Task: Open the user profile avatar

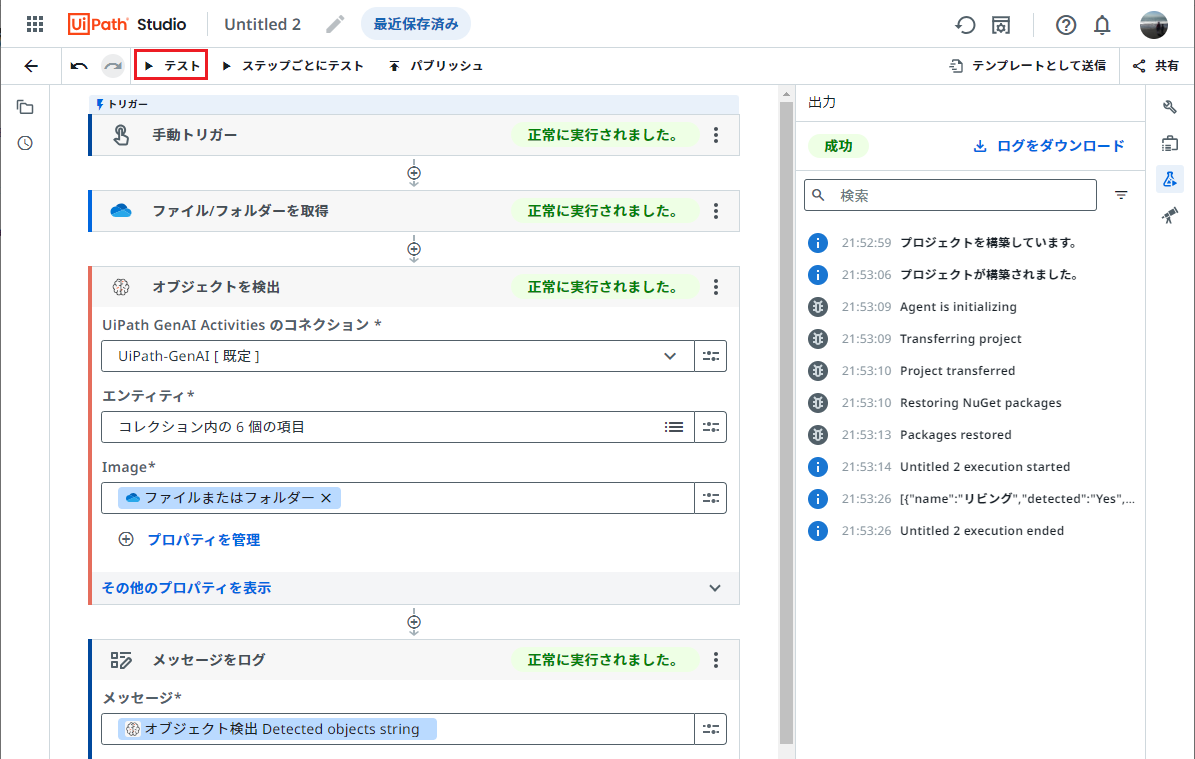Action: [1153, 24]
